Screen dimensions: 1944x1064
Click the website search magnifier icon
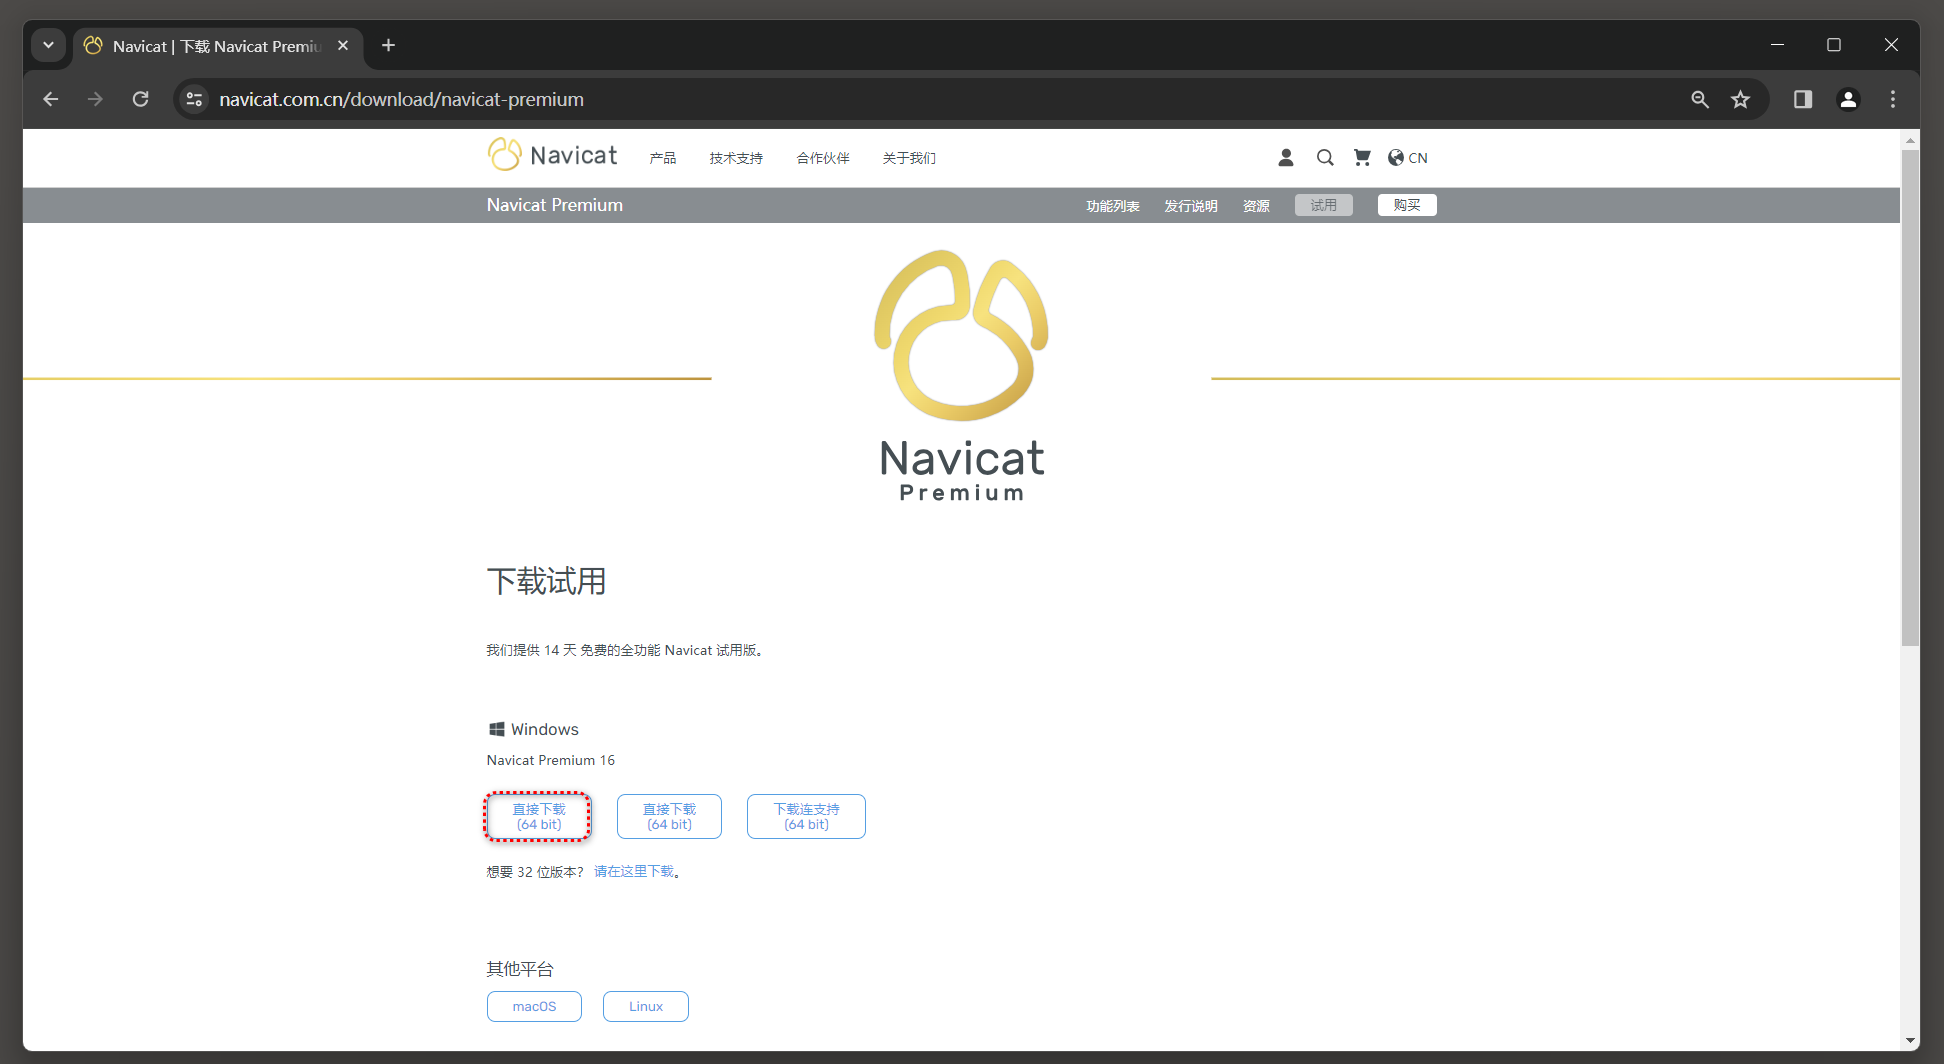click(x=1325, y=157)
